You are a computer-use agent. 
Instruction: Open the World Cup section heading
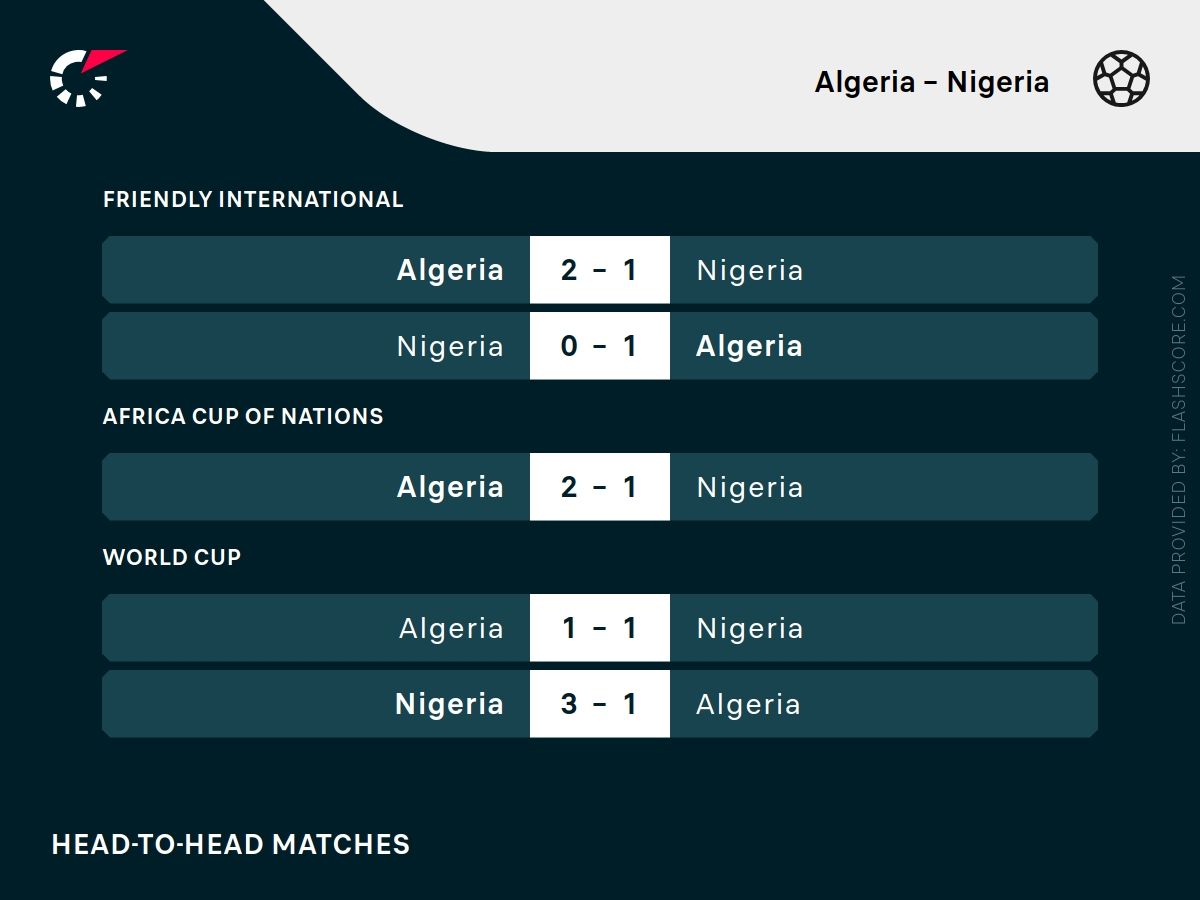(x=172, y=557)
